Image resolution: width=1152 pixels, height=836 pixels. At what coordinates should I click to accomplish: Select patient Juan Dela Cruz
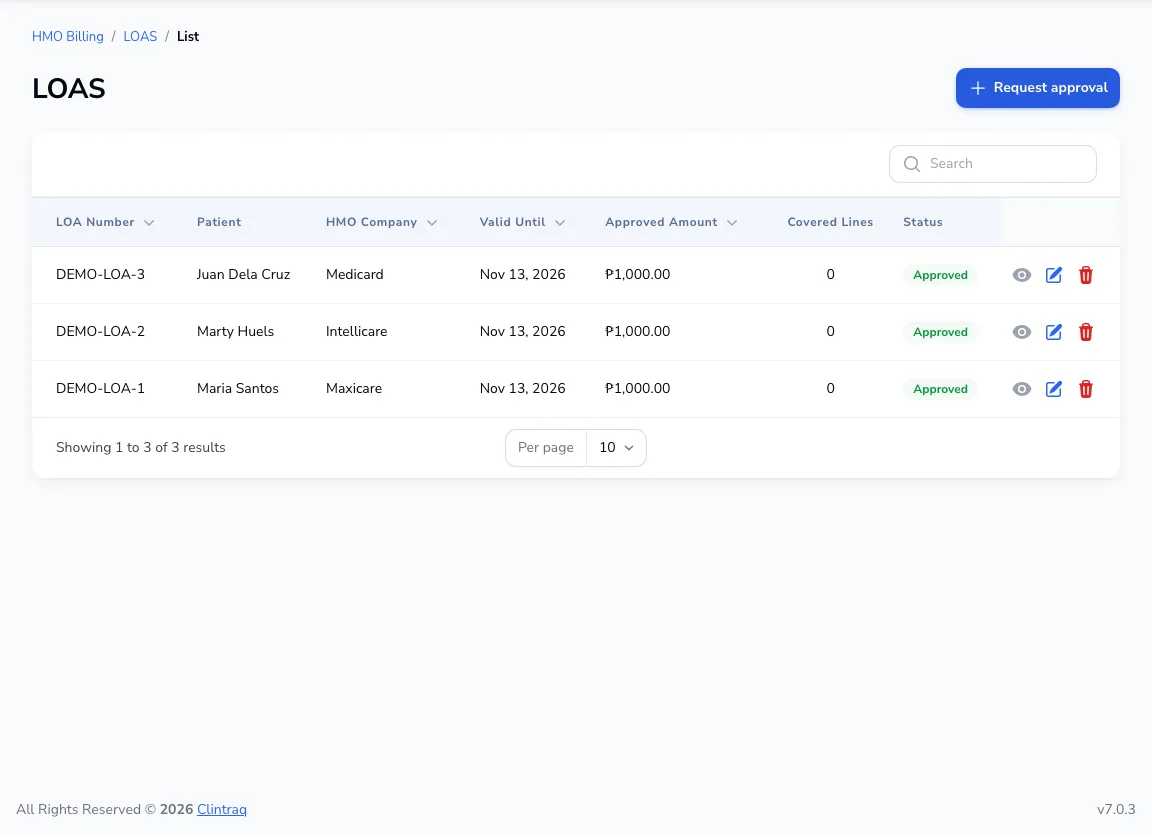point(243,275)
